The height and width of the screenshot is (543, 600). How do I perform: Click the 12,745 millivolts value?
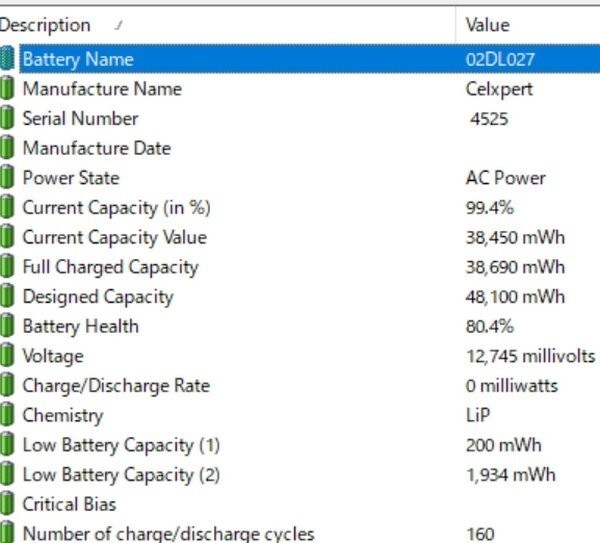tap(531, 356)
